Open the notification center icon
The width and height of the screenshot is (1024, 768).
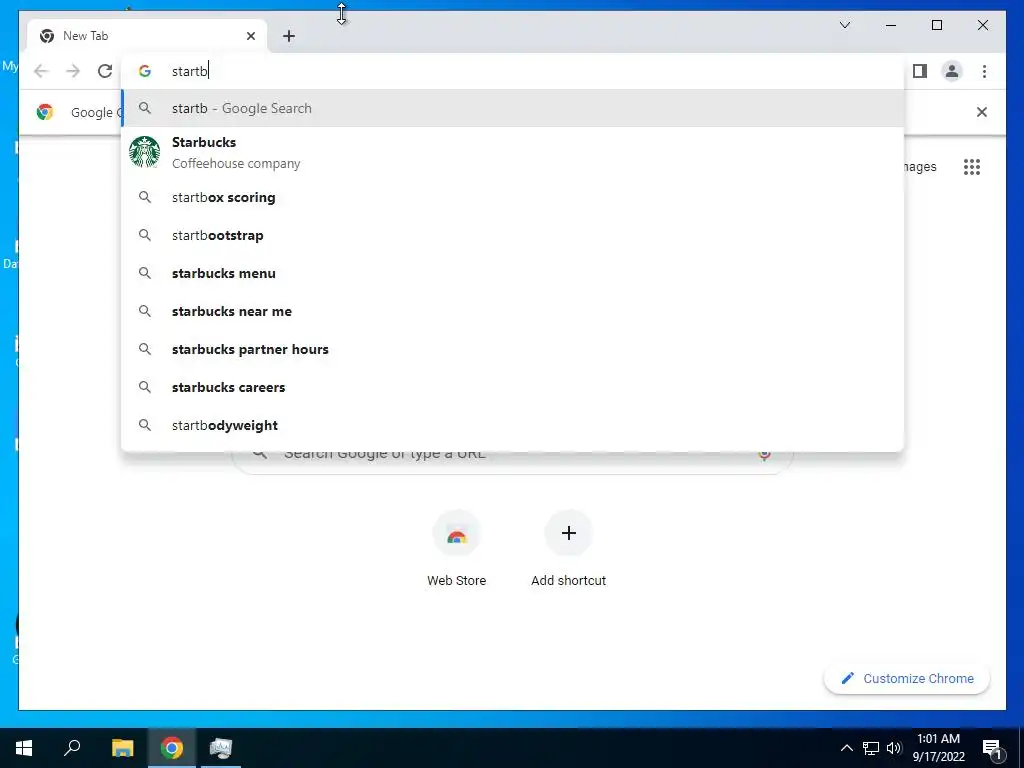tap(992, 748)
